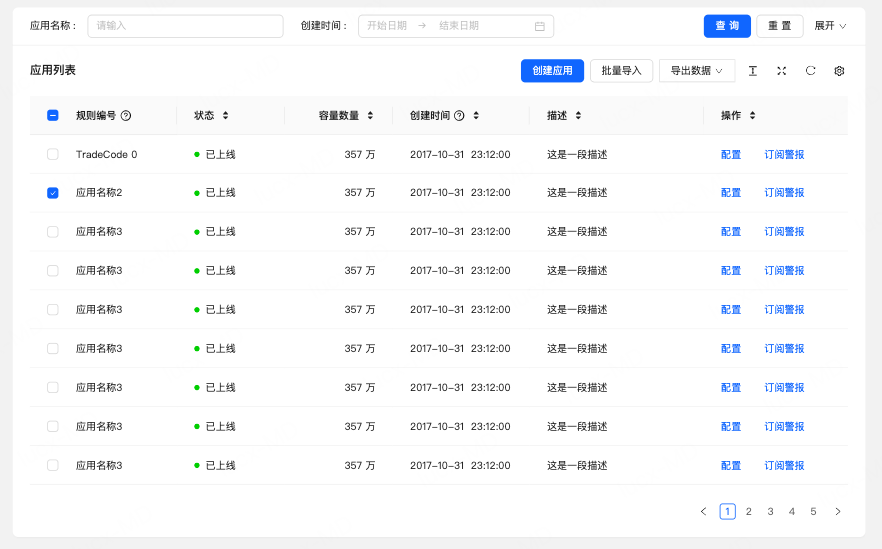Go to next page arrow

pos(838,511)
